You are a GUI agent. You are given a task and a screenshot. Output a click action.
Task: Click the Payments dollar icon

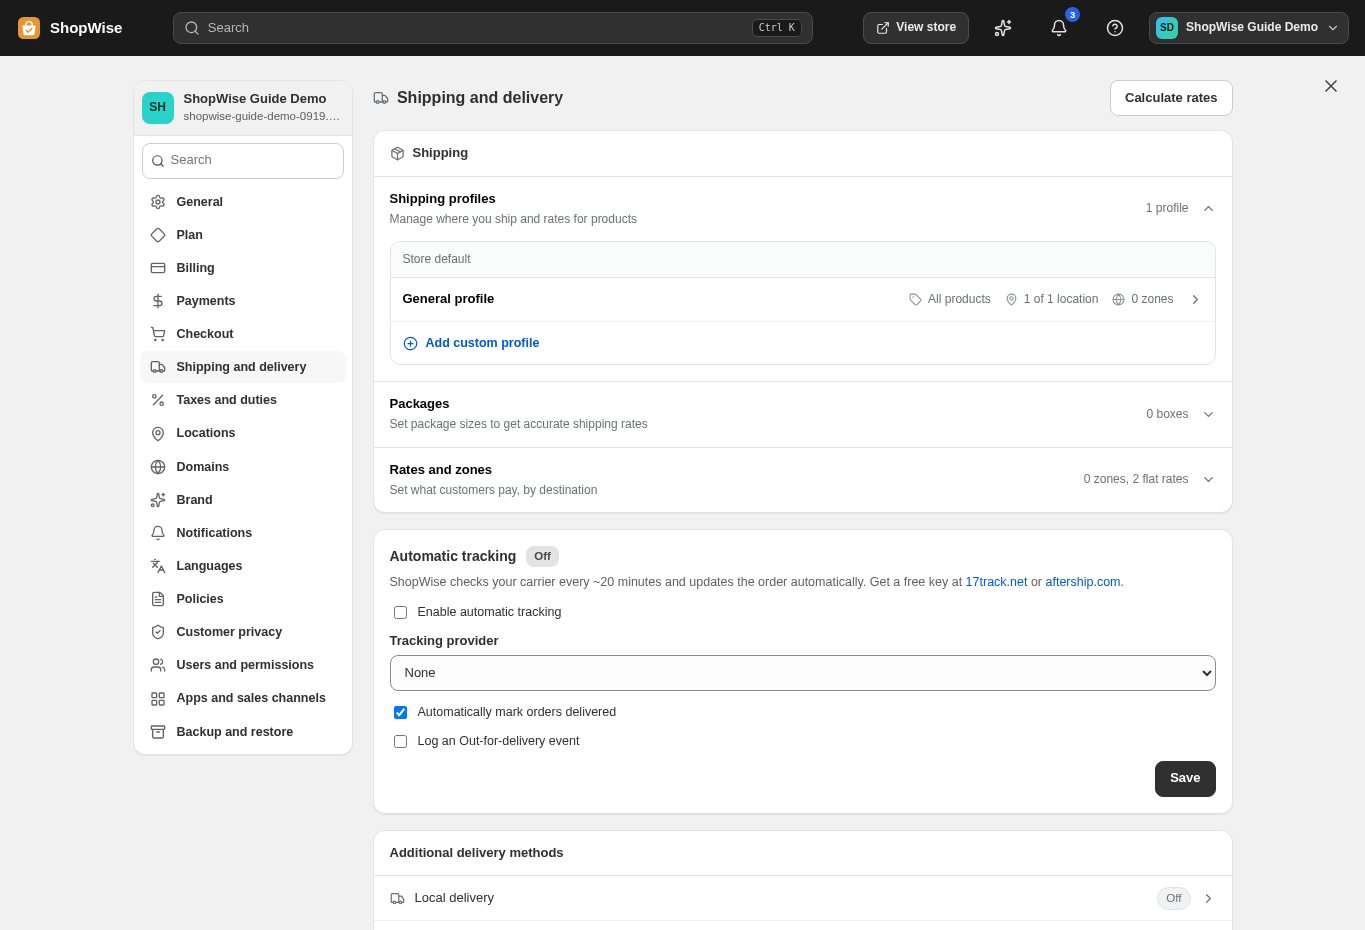[158, 301]
